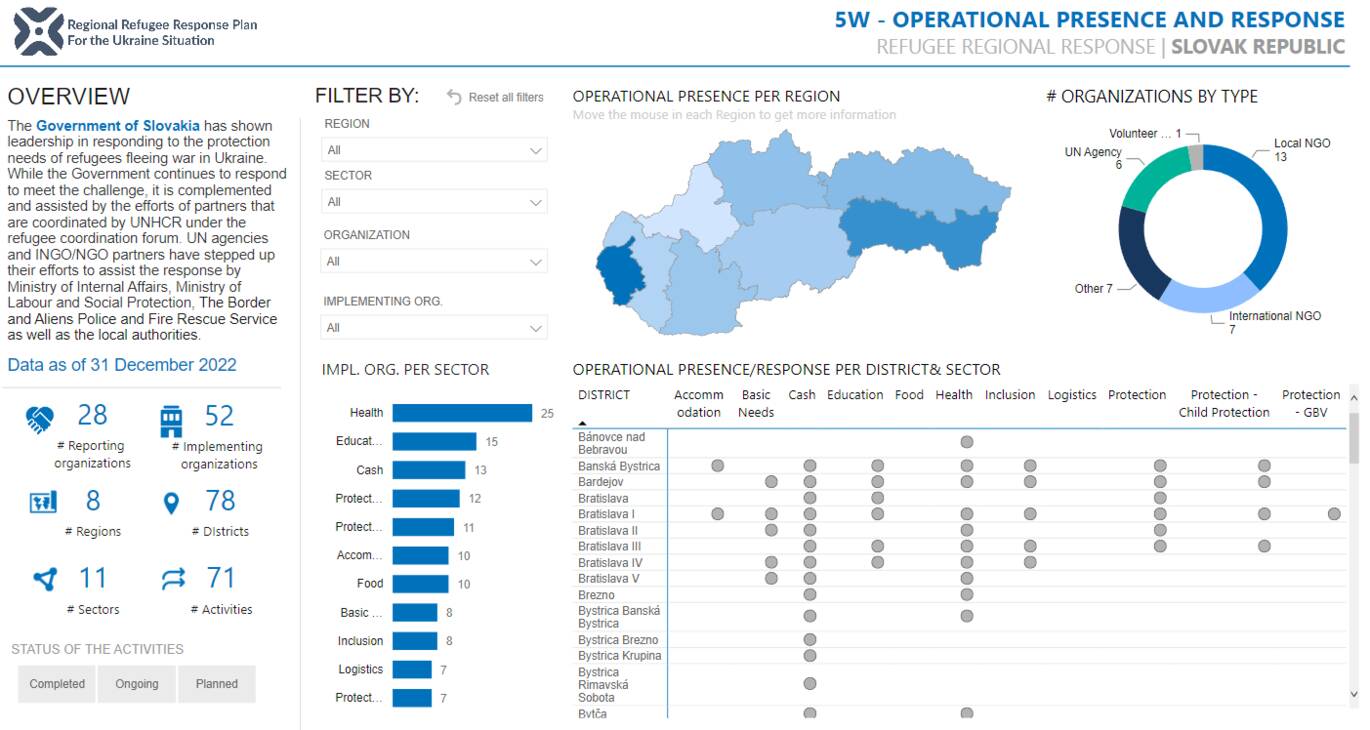
Task: Select the Logistics bar in sector chart
Action: pos(412,669)
